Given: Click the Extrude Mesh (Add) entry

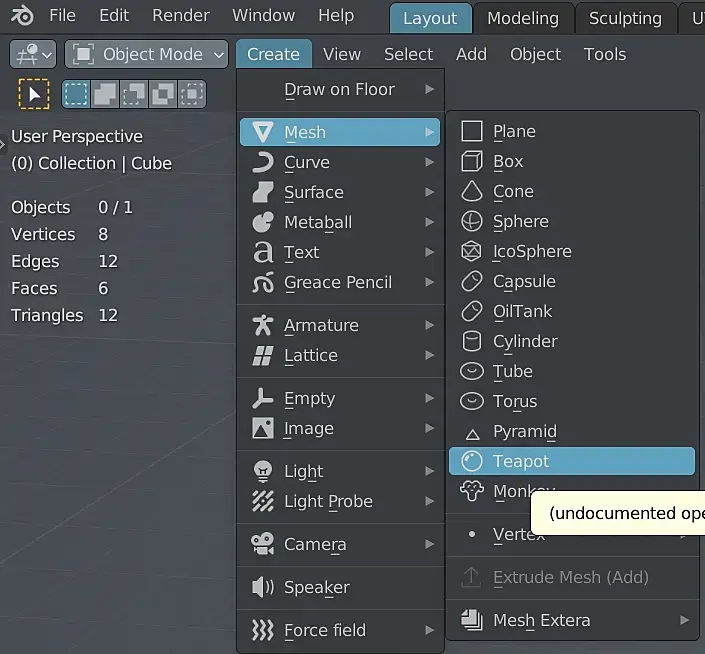Looking at the screenshot, I should 571,577.
